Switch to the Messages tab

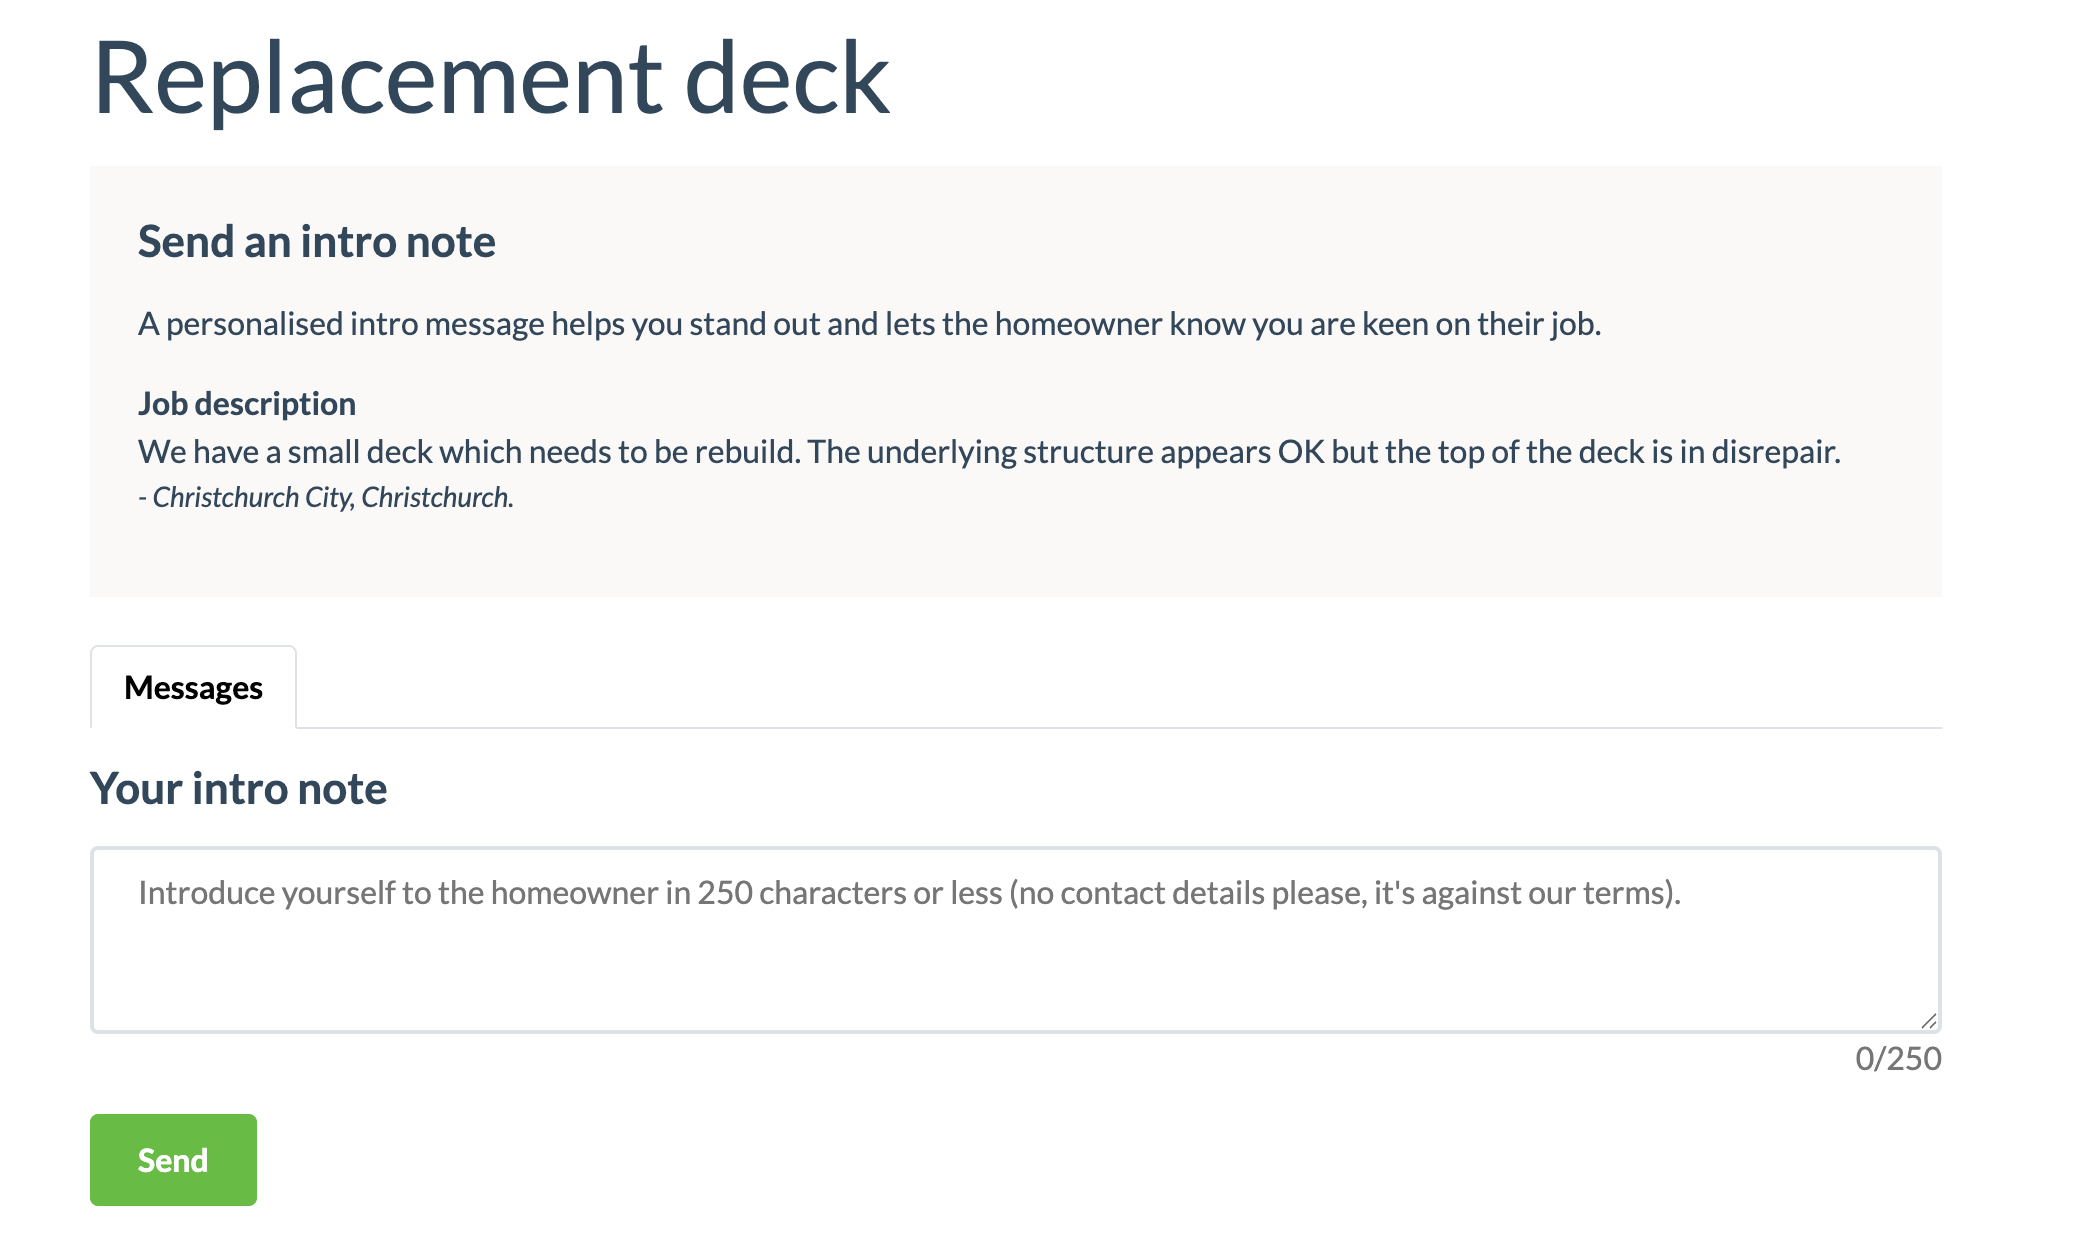(x=193, y=688)
